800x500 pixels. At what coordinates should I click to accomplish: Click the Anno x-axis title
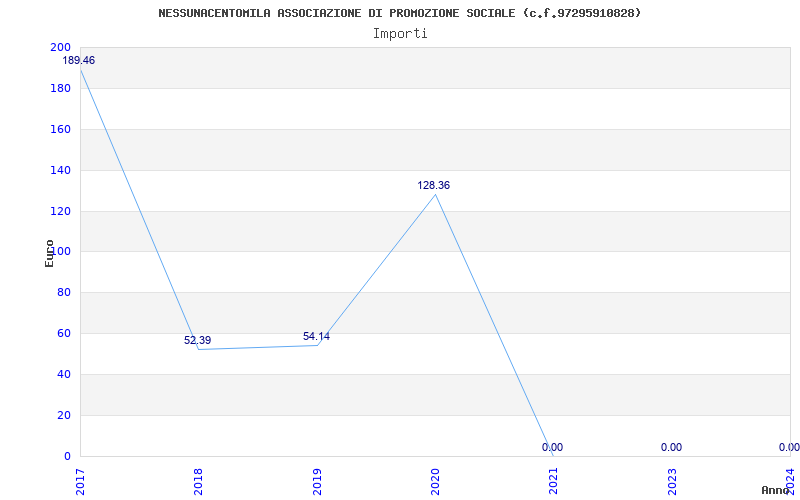click(776, 490)
